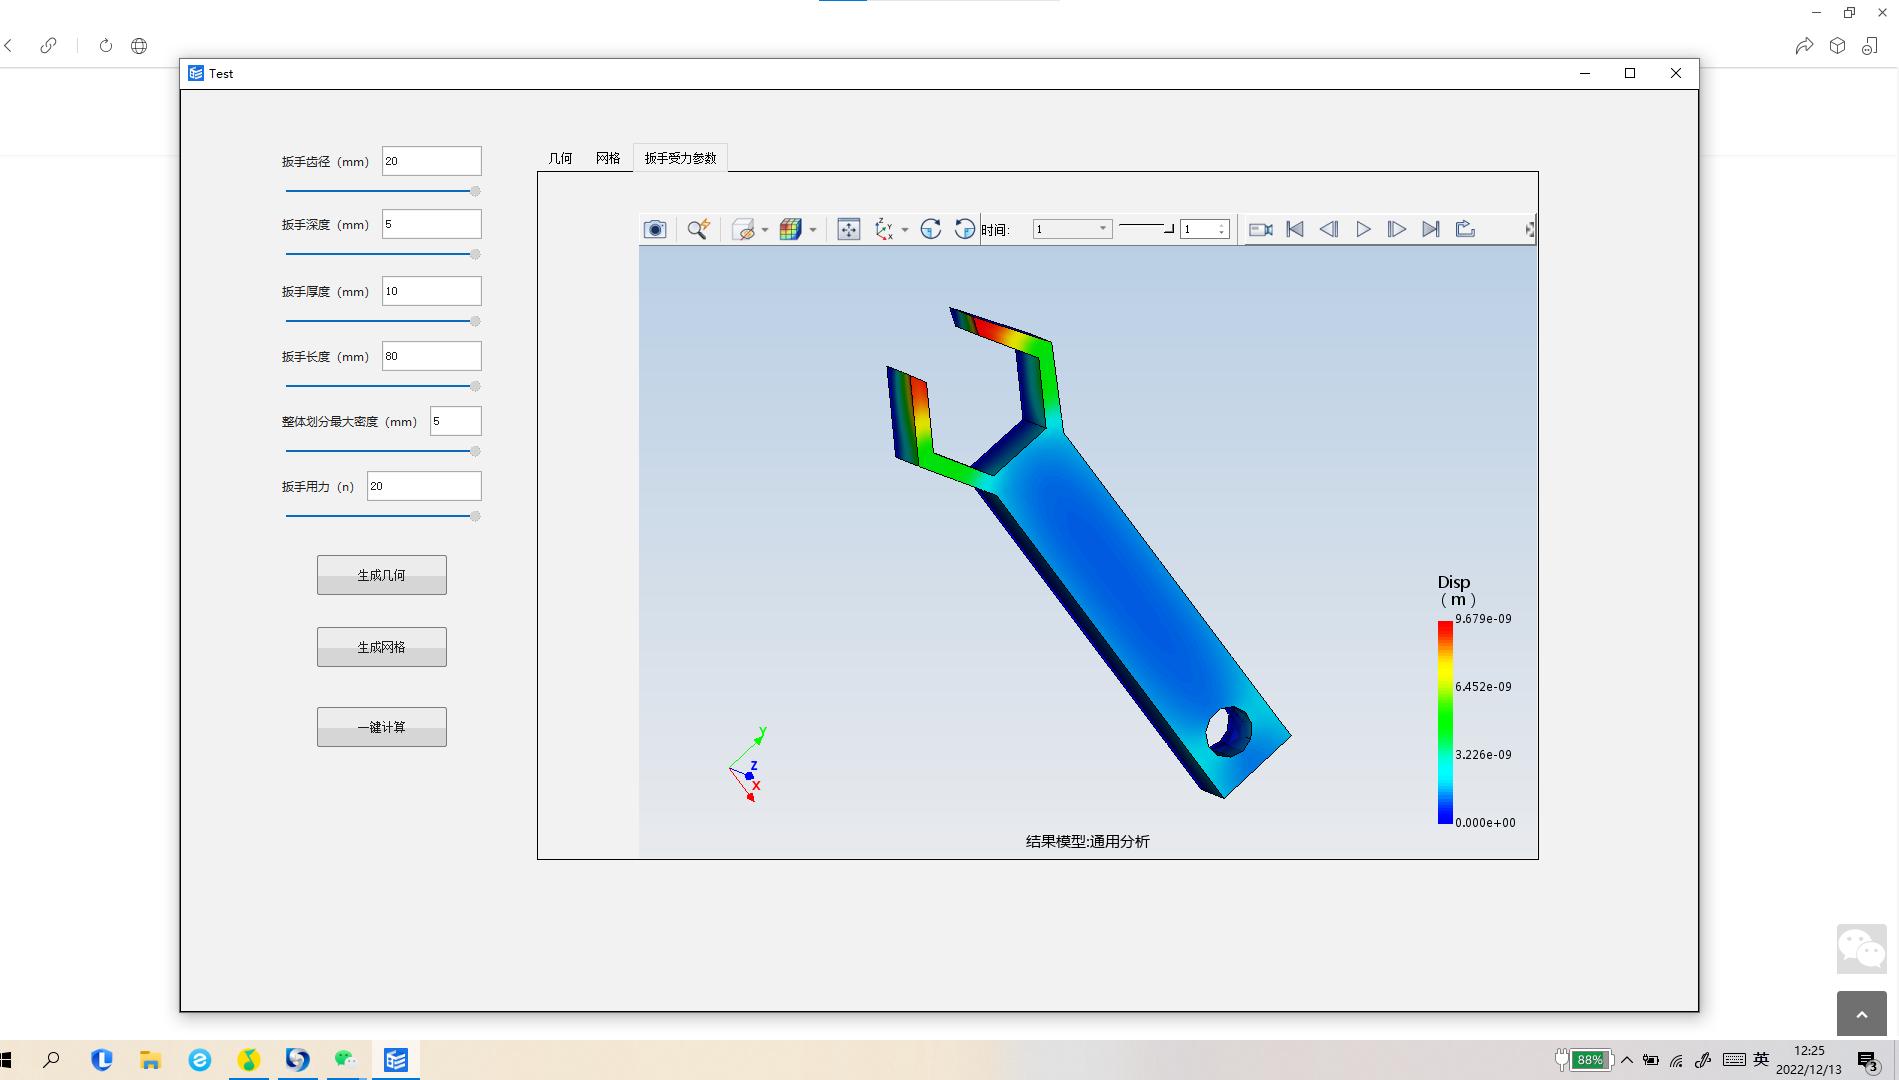1899x1080 pixels.
Task: Show hidden system tray icons
Action: click(1627, 1060)
